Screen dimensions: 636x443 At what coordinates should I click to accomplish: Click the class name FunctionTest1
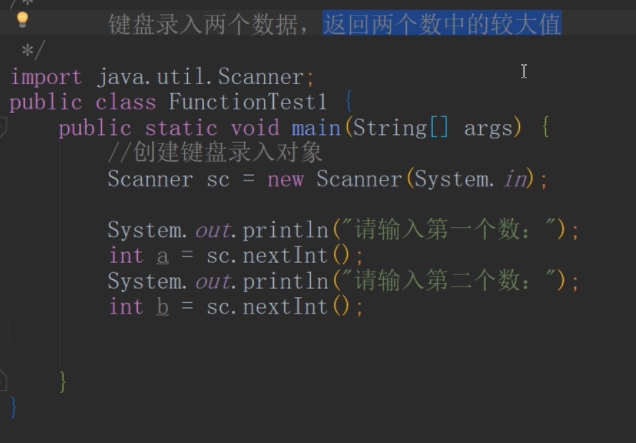[x=252, y=102]
